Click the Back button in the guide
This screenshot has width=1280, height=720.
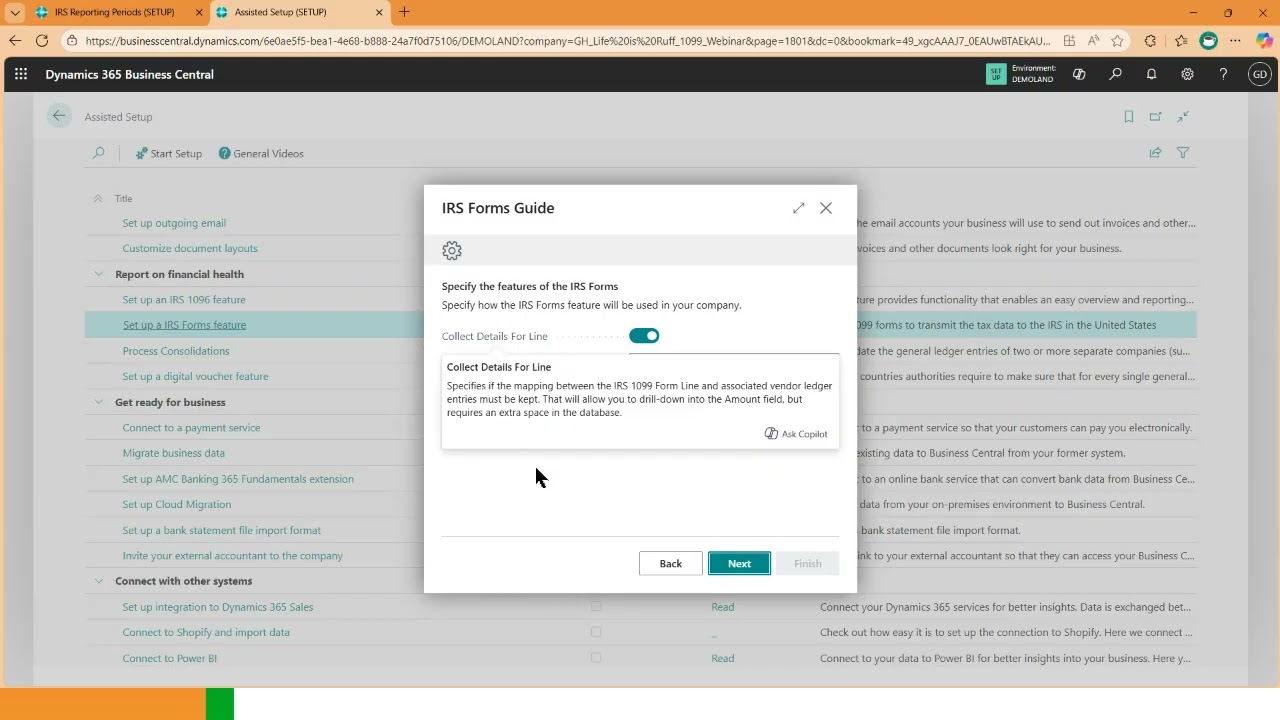(x=670, y=564)
